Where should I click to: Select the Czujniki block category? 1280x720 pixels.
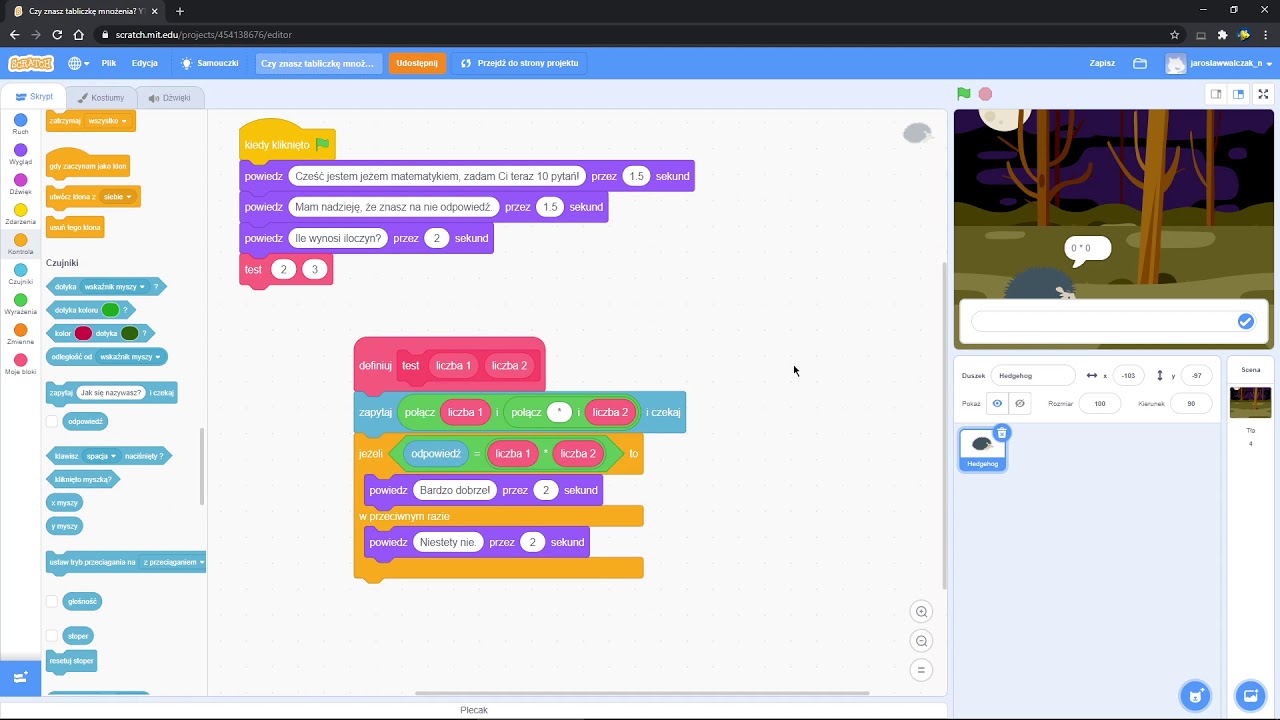[x=20, y=275]
